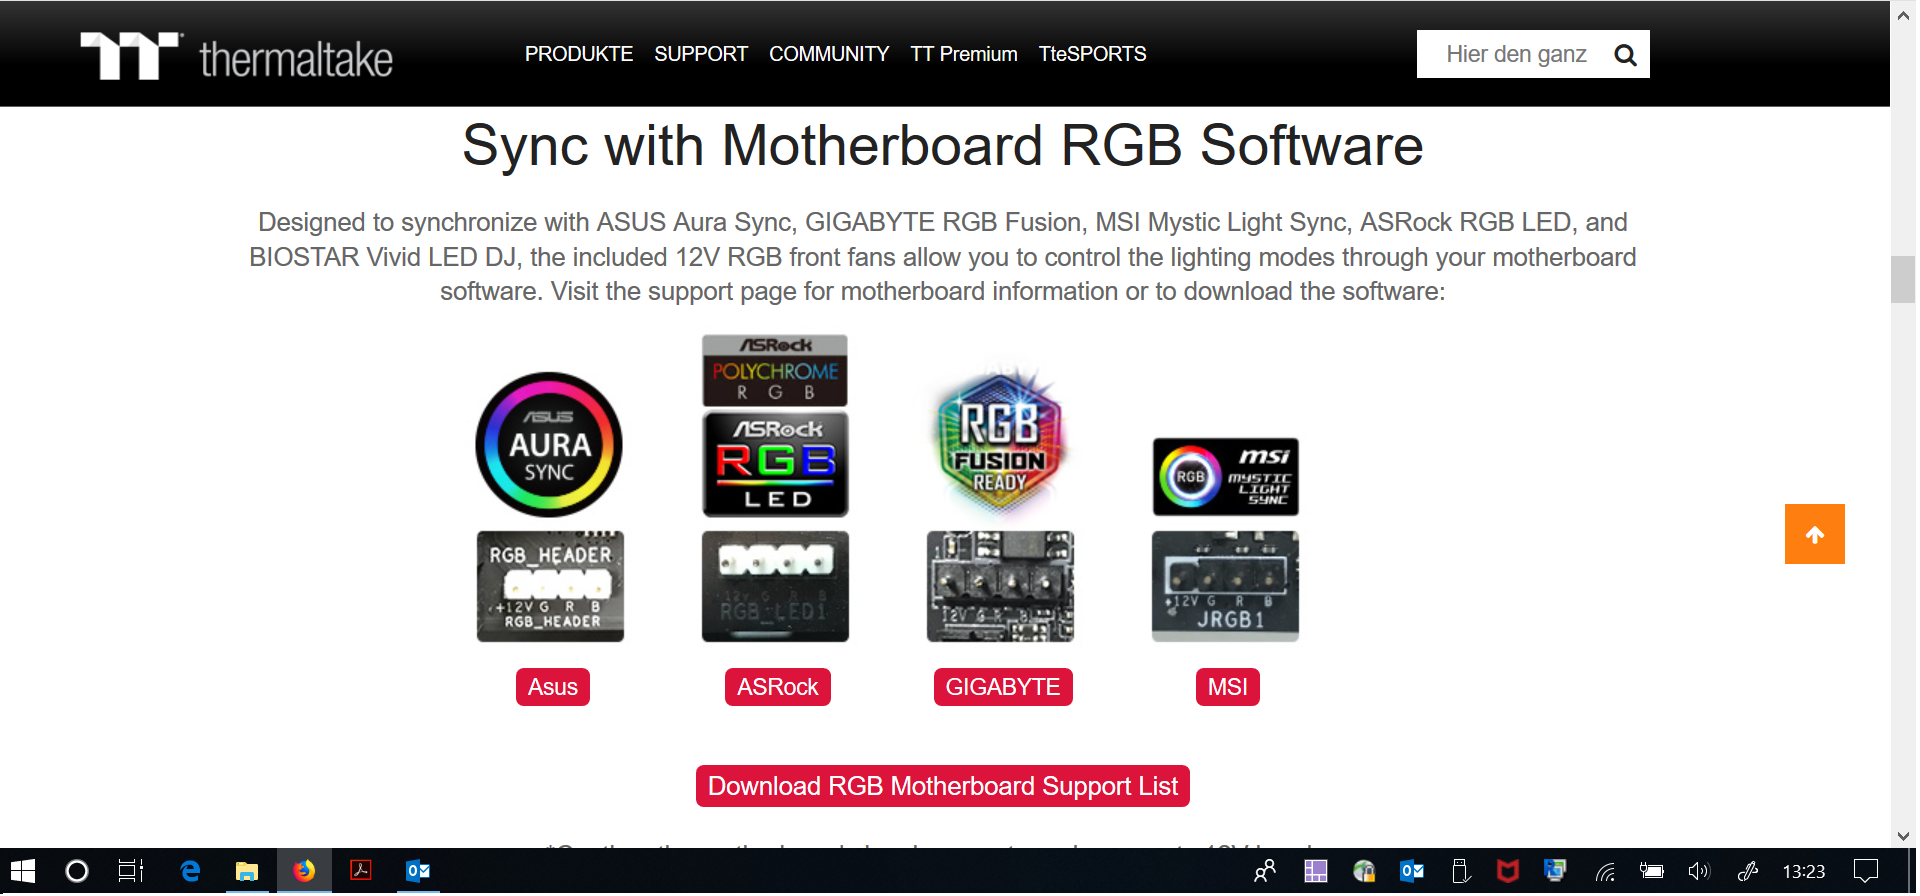
Task: Click the scrollbar down arrow
Action: point(1903,836)
